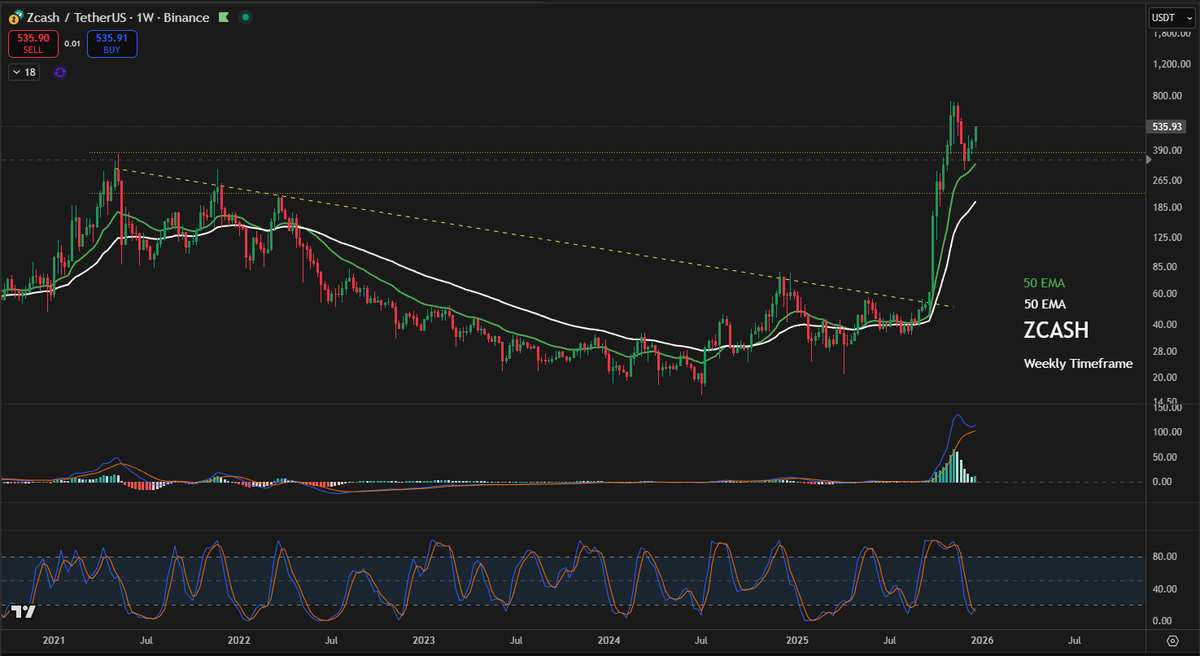This screenshot has width=1200, height=656.
Task: Click the green flag bookmark icon beside Binance
Action: point(222,17)
